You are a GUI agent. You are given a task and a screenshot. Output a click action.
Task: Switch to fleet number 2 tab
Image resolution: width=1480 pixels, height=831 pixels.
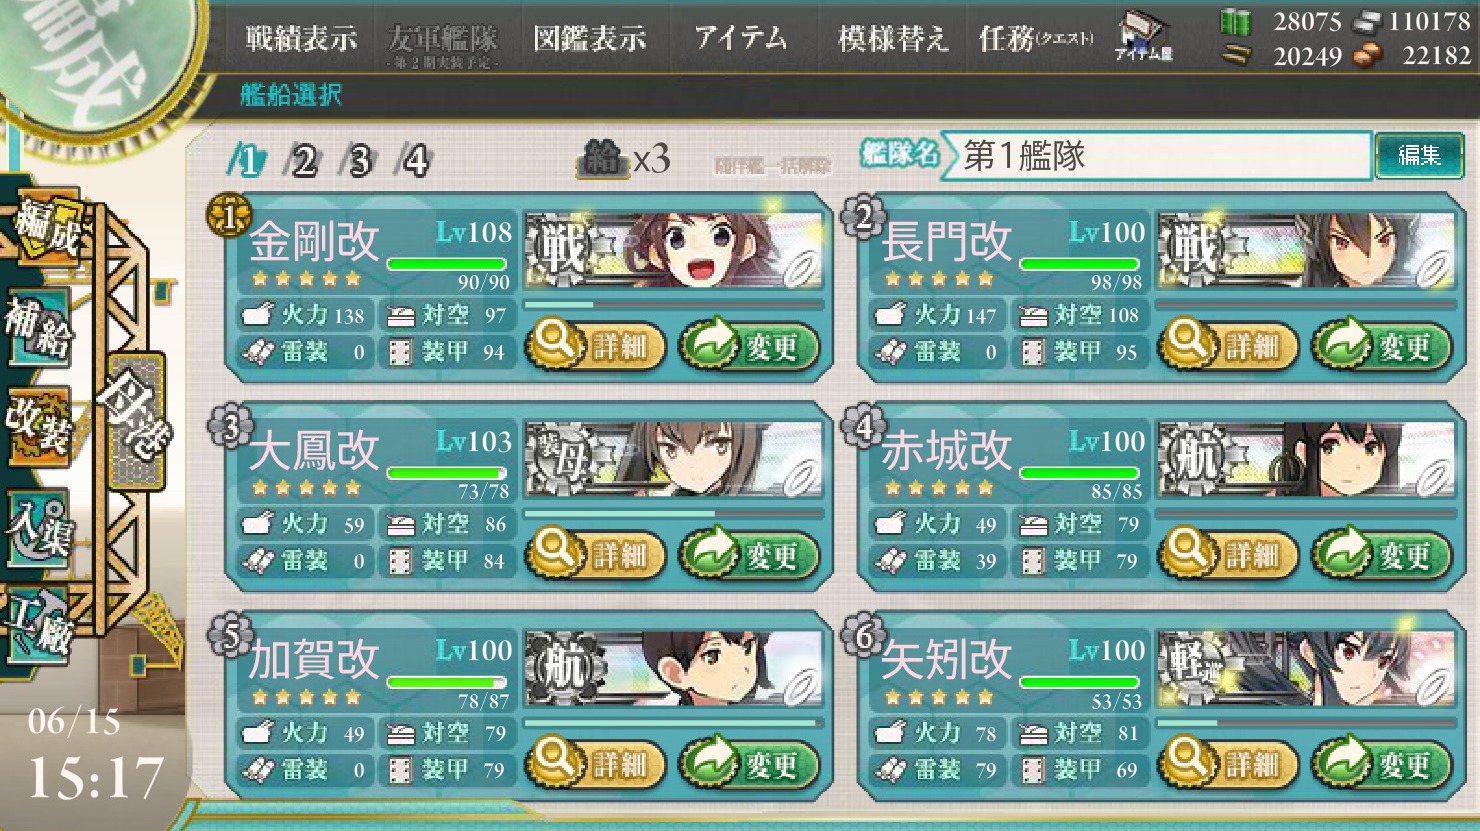(x=303, y=160)
